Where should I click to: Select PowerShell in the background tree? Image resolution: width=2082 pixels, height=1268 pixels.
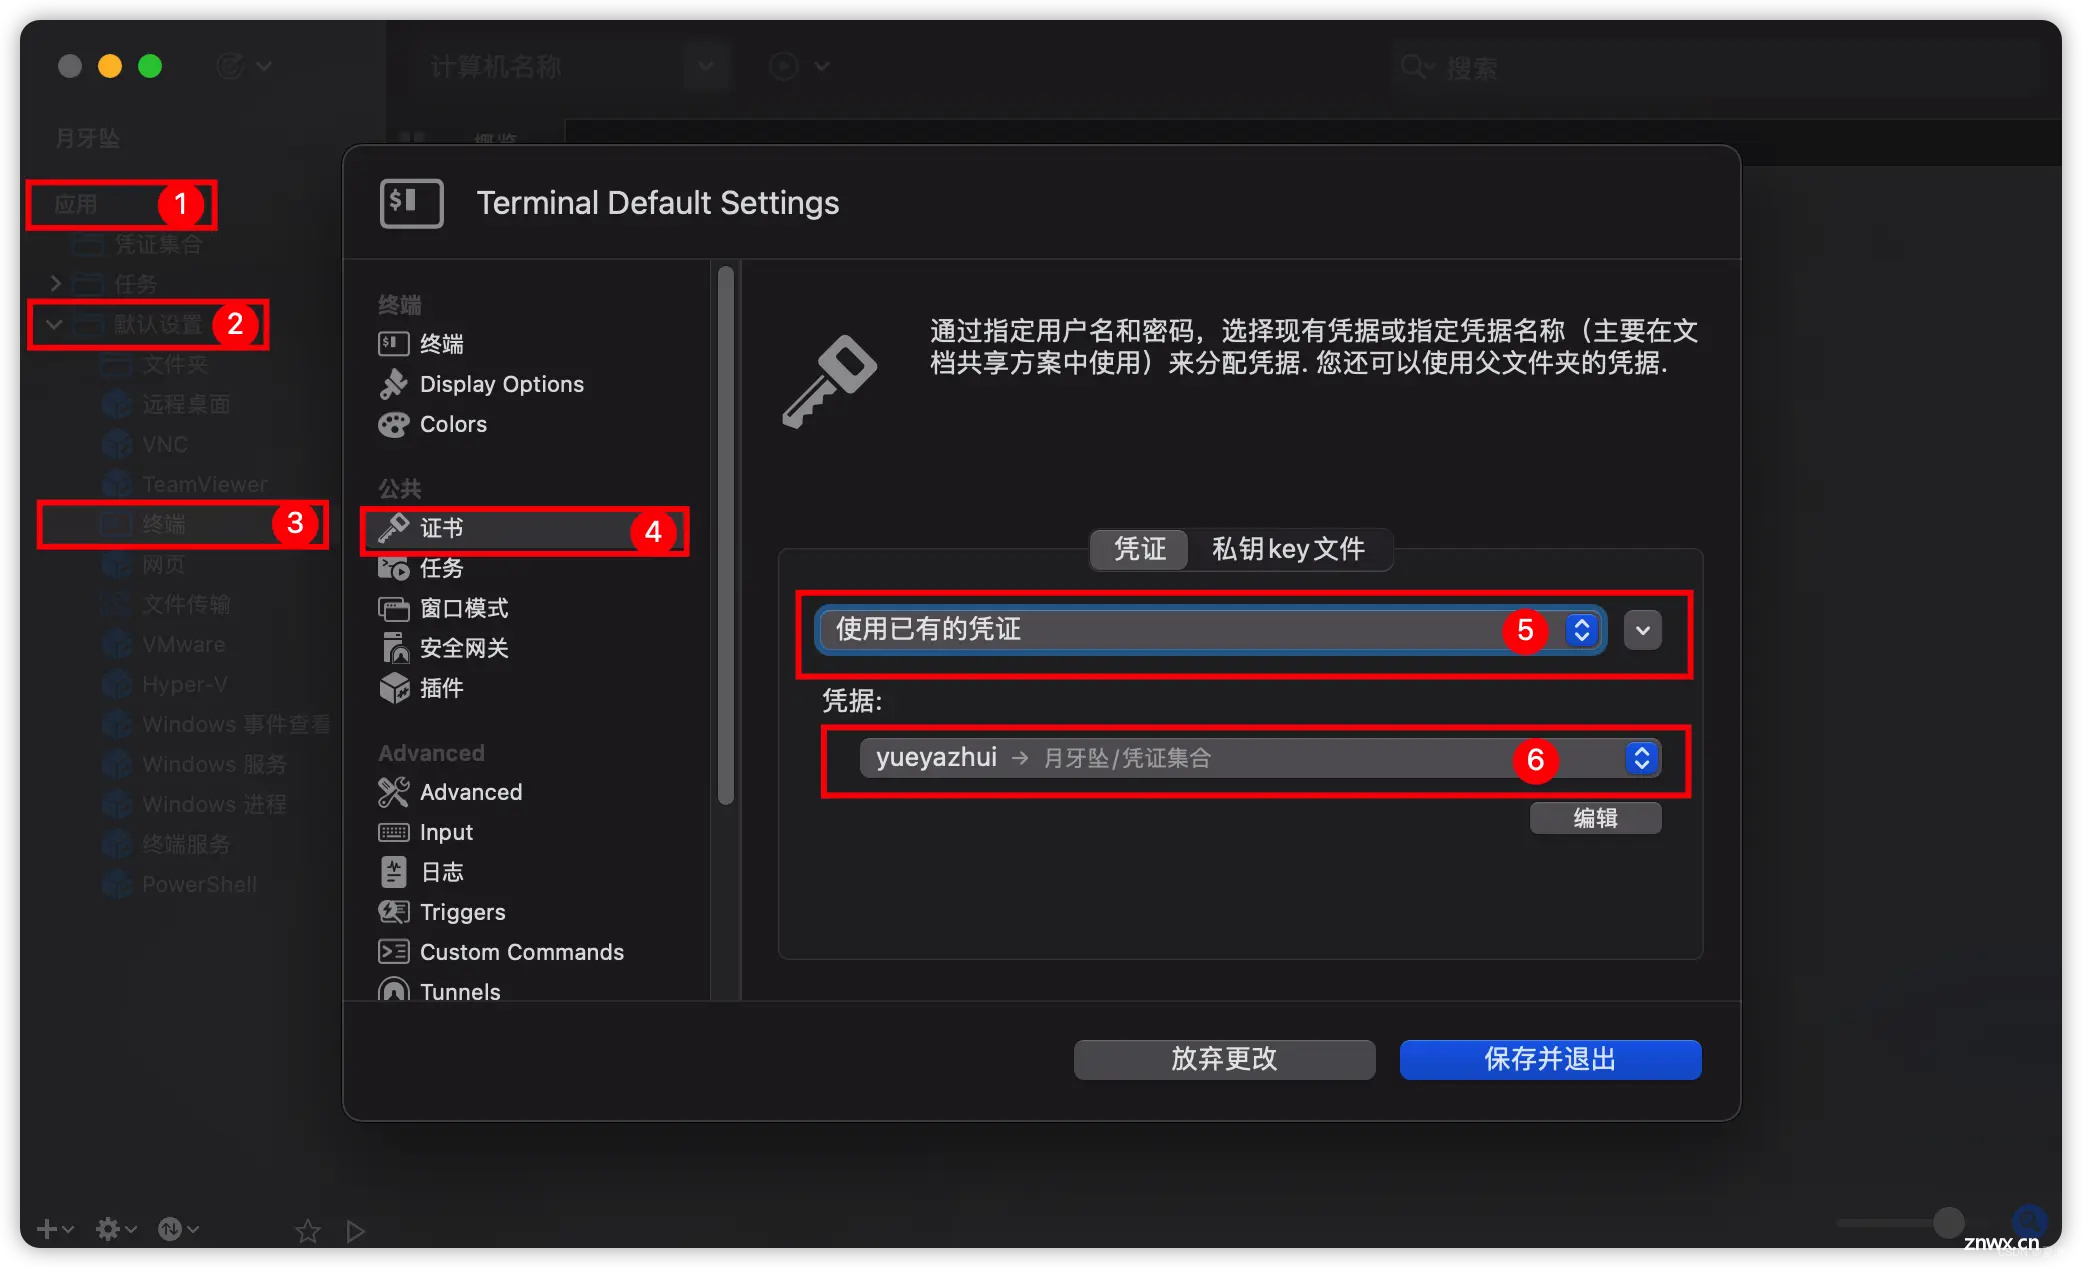click(180, 884)
